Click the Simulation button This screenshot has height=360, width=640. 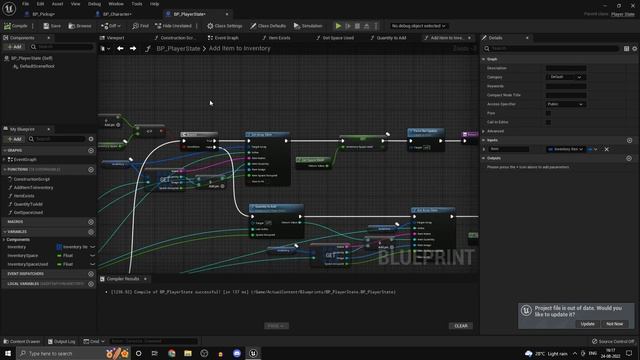pos(308,26)
